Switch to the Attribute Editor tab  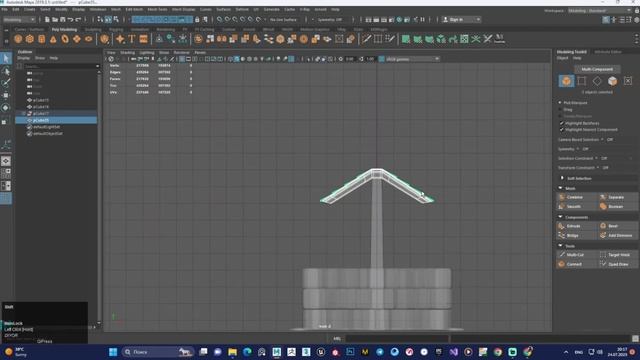tap(608, 52)
